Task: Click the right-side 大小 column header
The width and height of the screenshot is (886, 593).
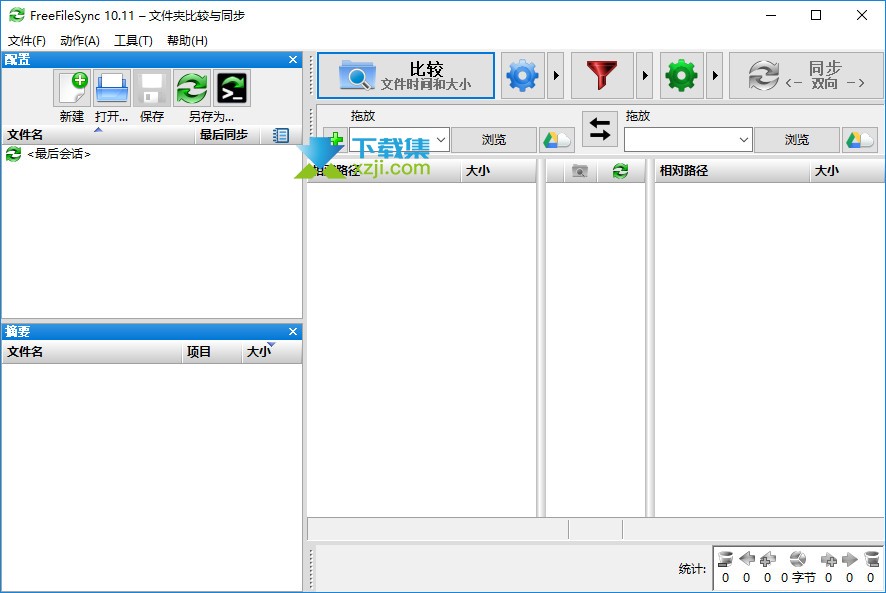Action: pyautogui.click(x=848, y=171)
